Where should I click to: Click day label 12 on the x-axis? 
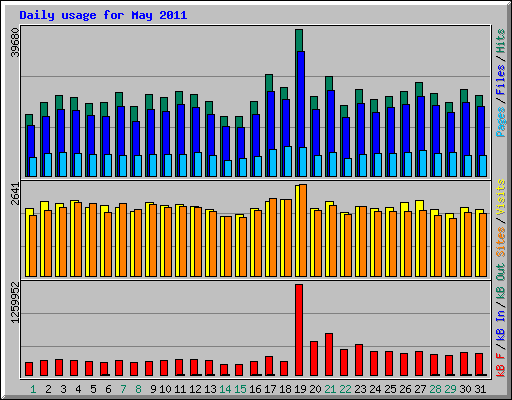pyautogui.click(x=195, y=389)
